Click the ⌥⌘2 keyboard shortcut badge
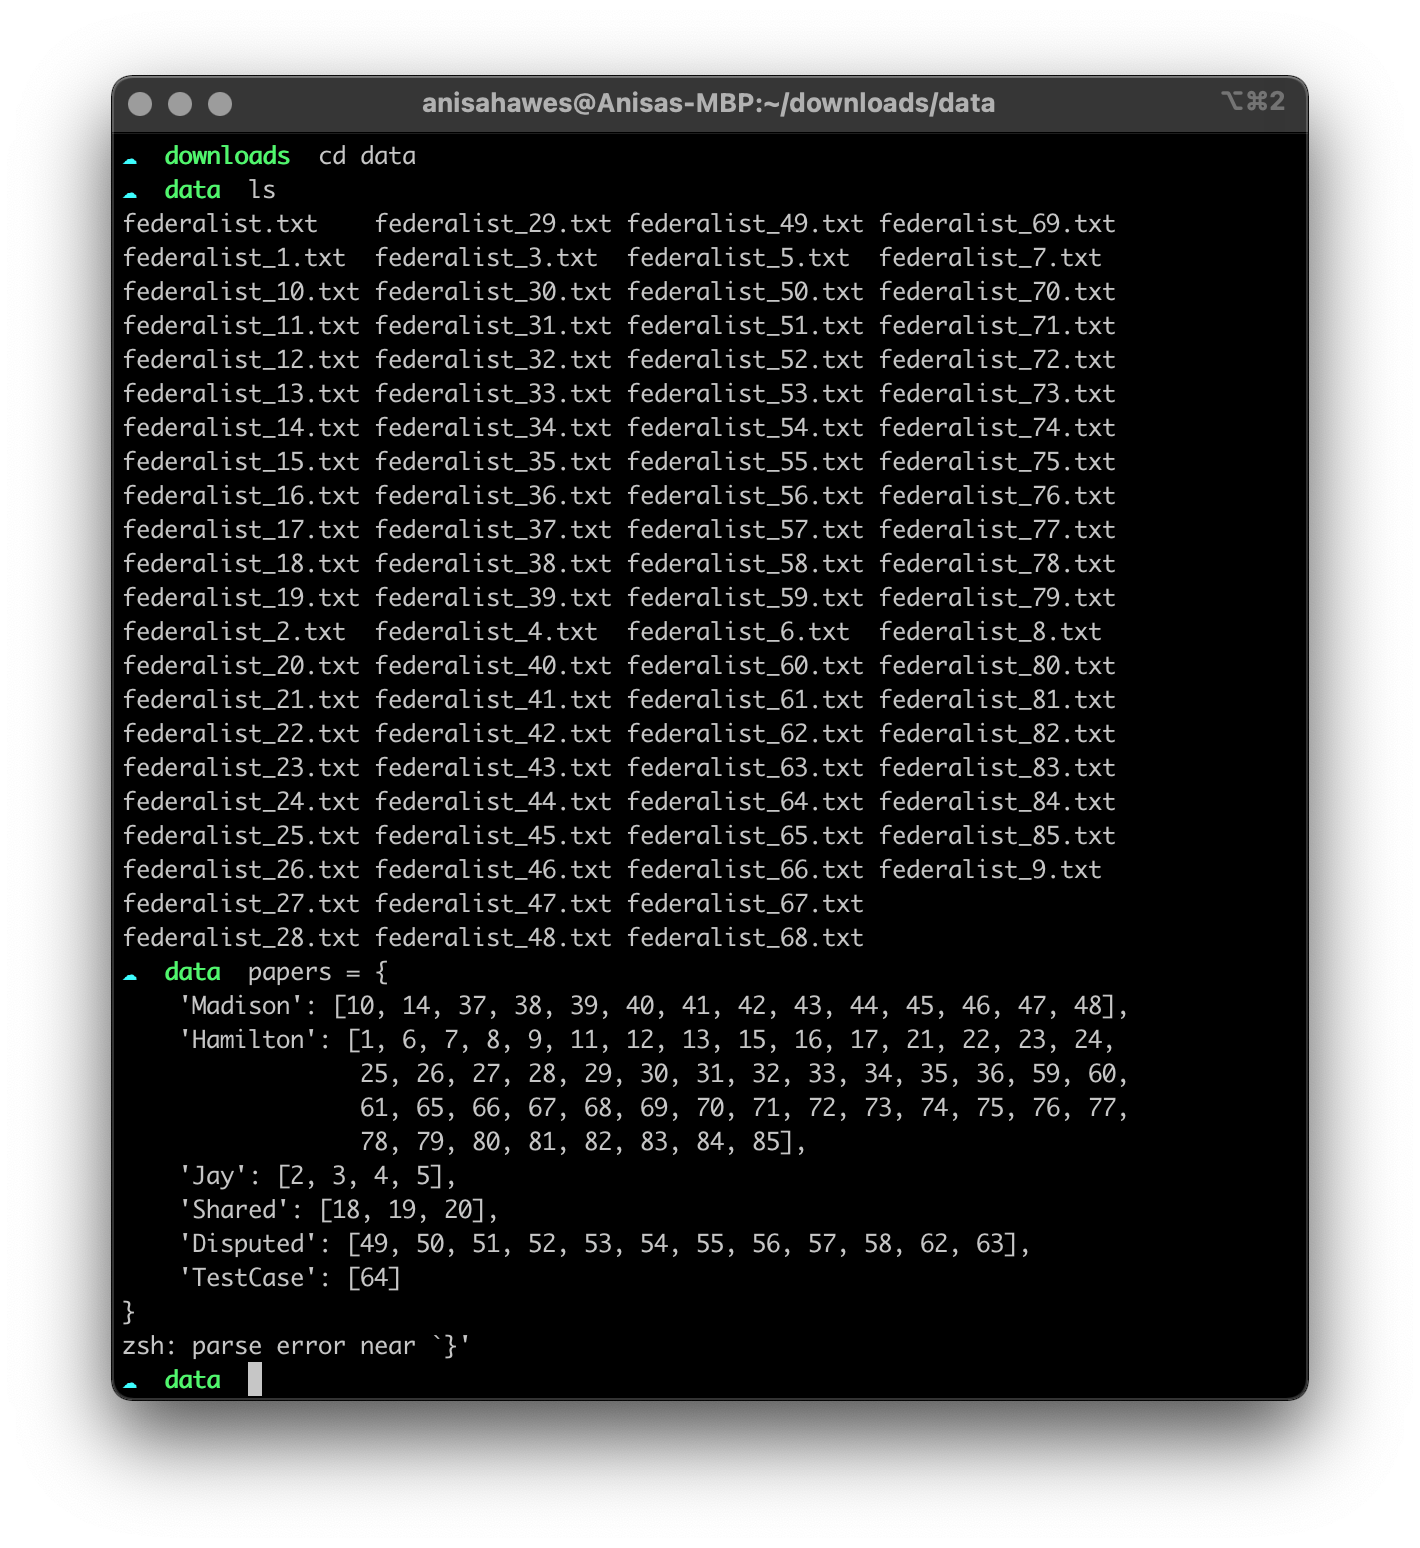The image size is (1420, 1548). click(x=1255, y=99)
